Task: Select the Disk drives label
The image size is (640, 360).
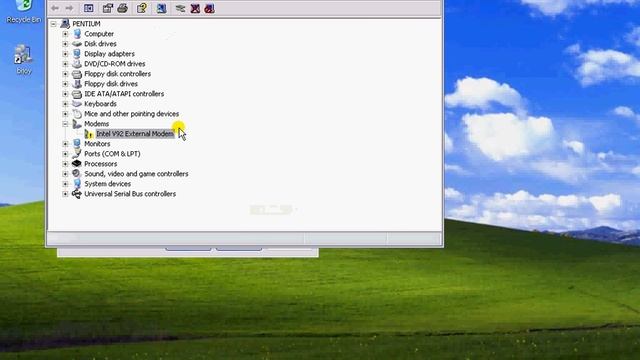Action: 100,44
